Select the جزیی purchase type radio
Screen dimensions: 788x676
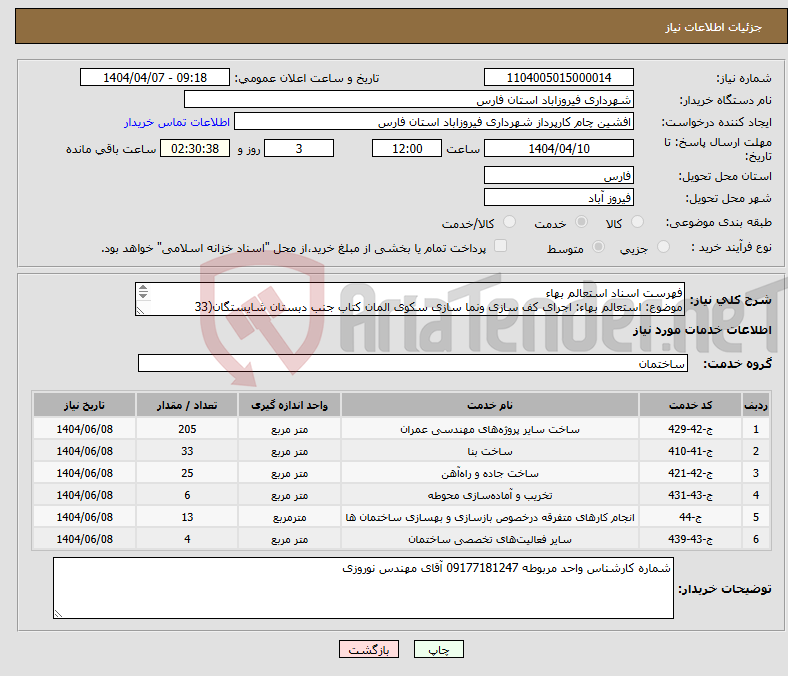[x=663, y=247]
